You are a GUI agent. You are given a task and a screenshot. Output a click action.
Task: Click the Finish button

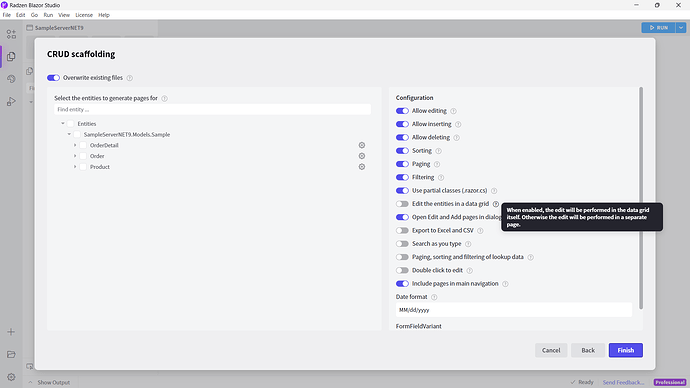click(x=626, y=350)
